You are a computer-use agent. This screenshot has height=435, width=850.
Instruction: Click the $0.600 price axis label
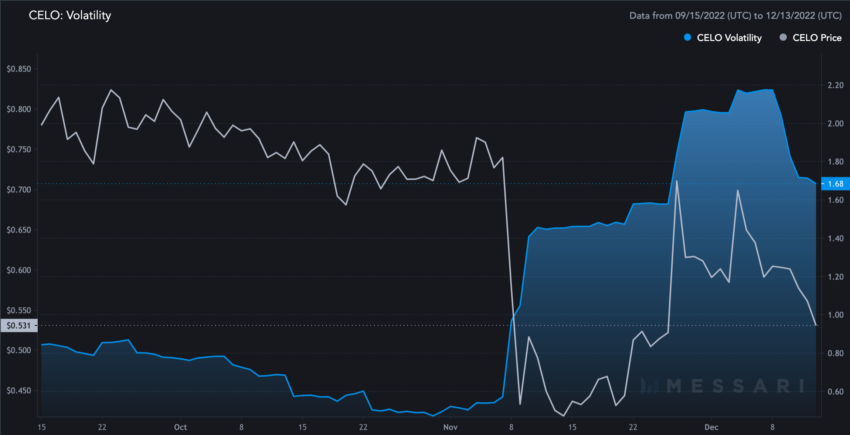pos(18,270)
